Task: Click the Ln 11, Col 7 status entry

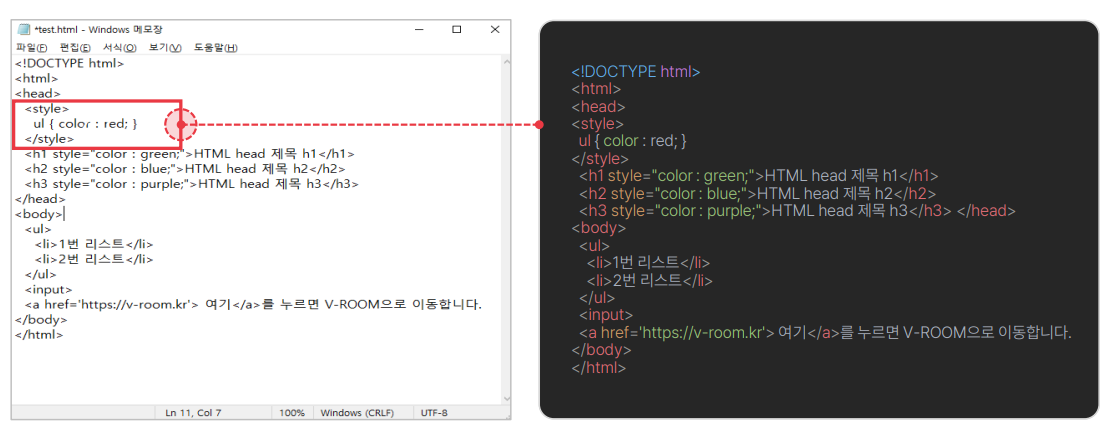Action: [193, 413]
